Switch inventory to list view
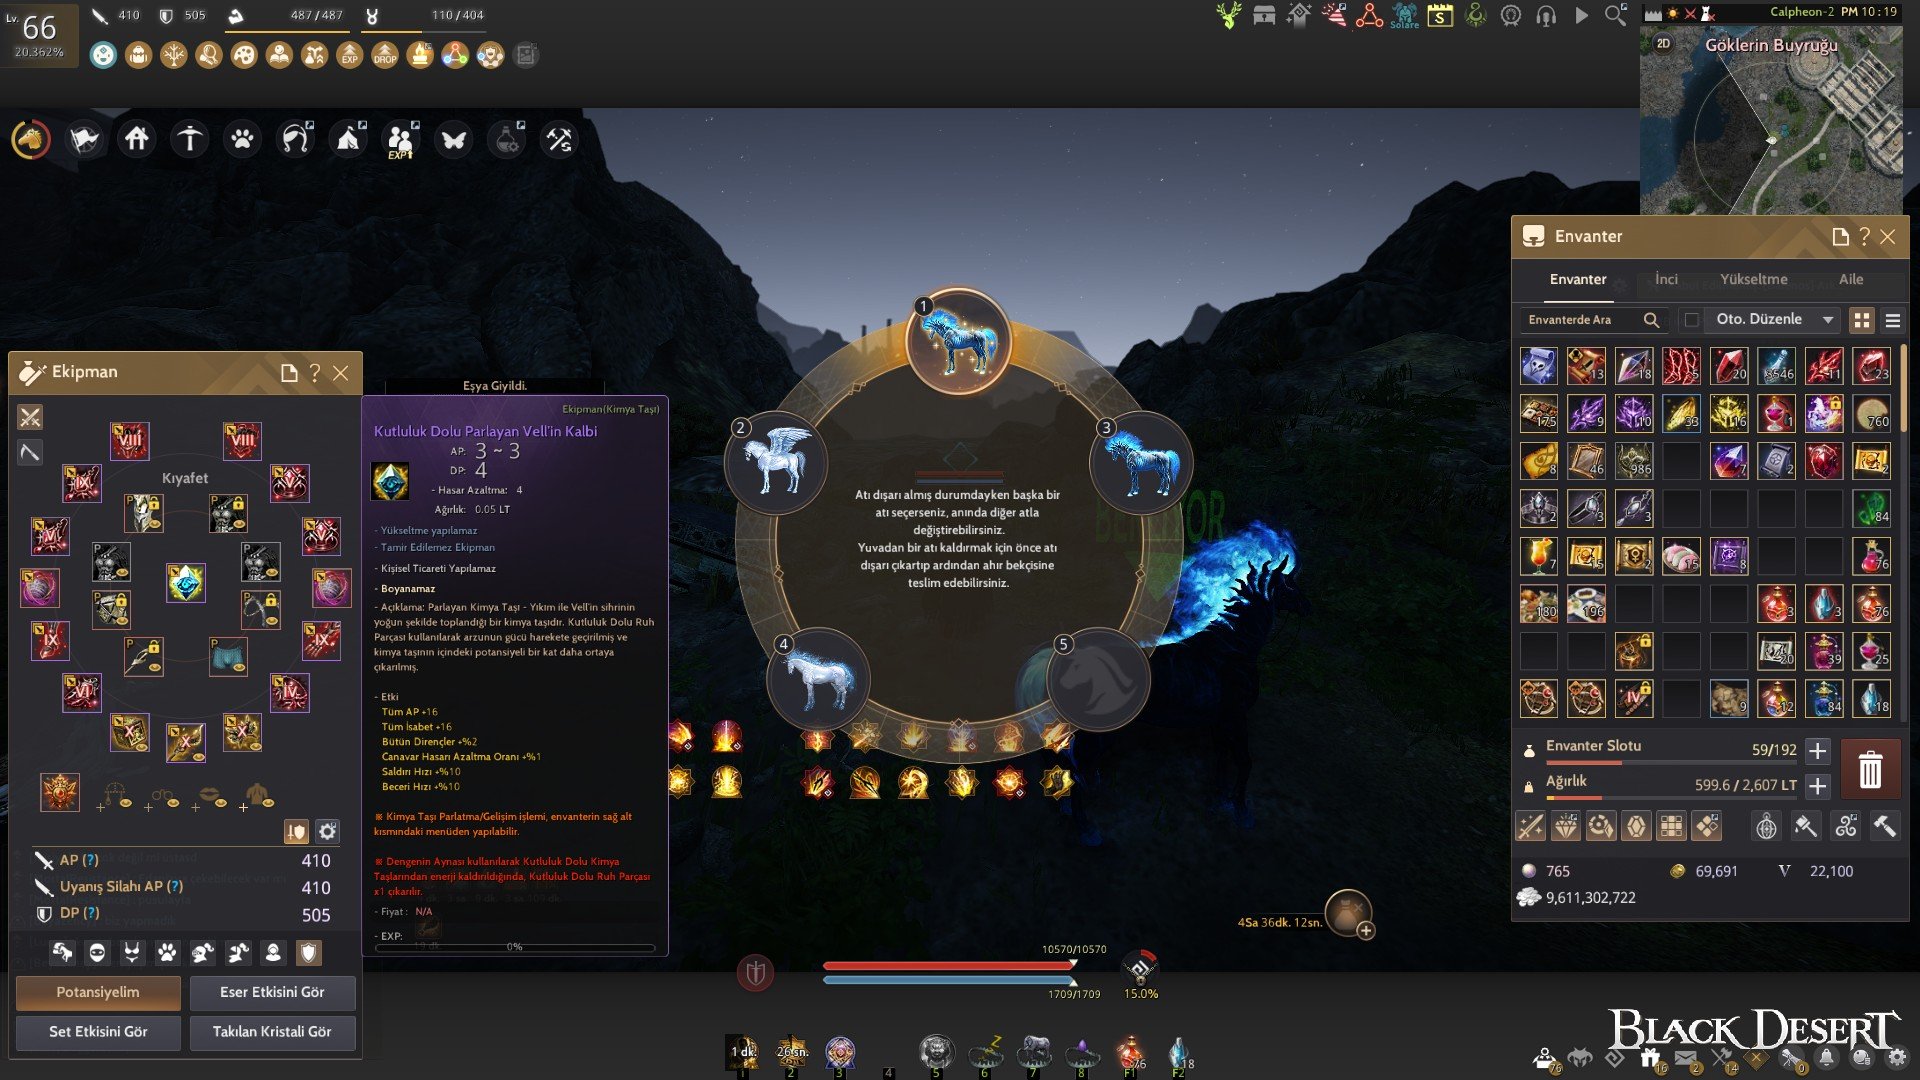This screenshot has height=1080, width=1920. tap(1892, 320)
